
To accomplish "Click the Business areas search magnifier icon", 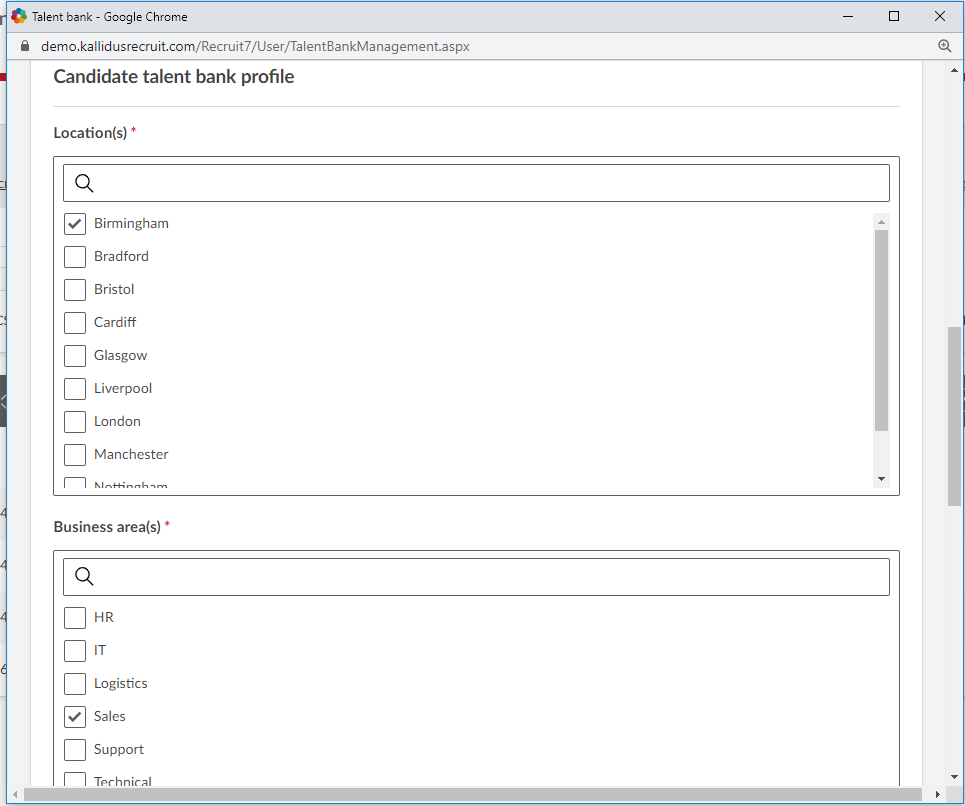I will point(85,577).
